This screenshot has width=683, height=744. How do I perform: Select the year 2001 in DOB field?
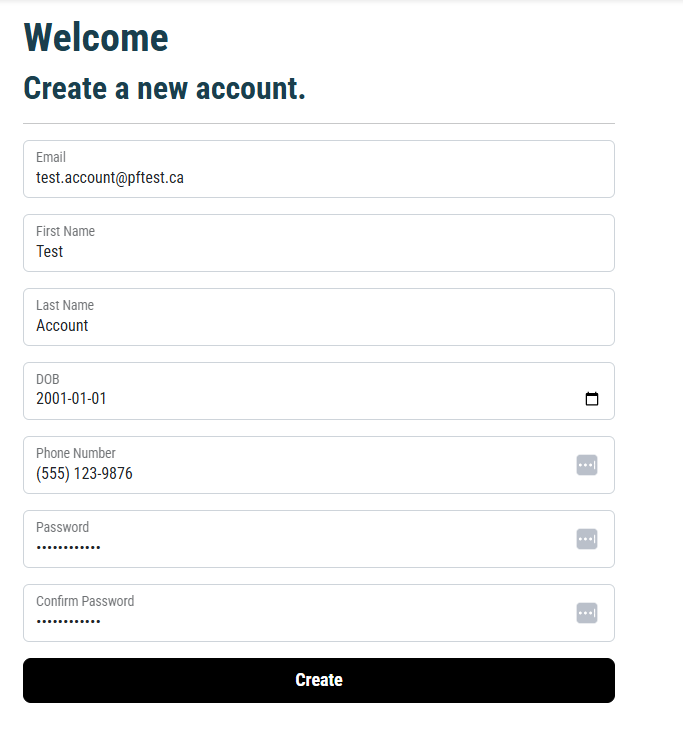tap(51, 399)
